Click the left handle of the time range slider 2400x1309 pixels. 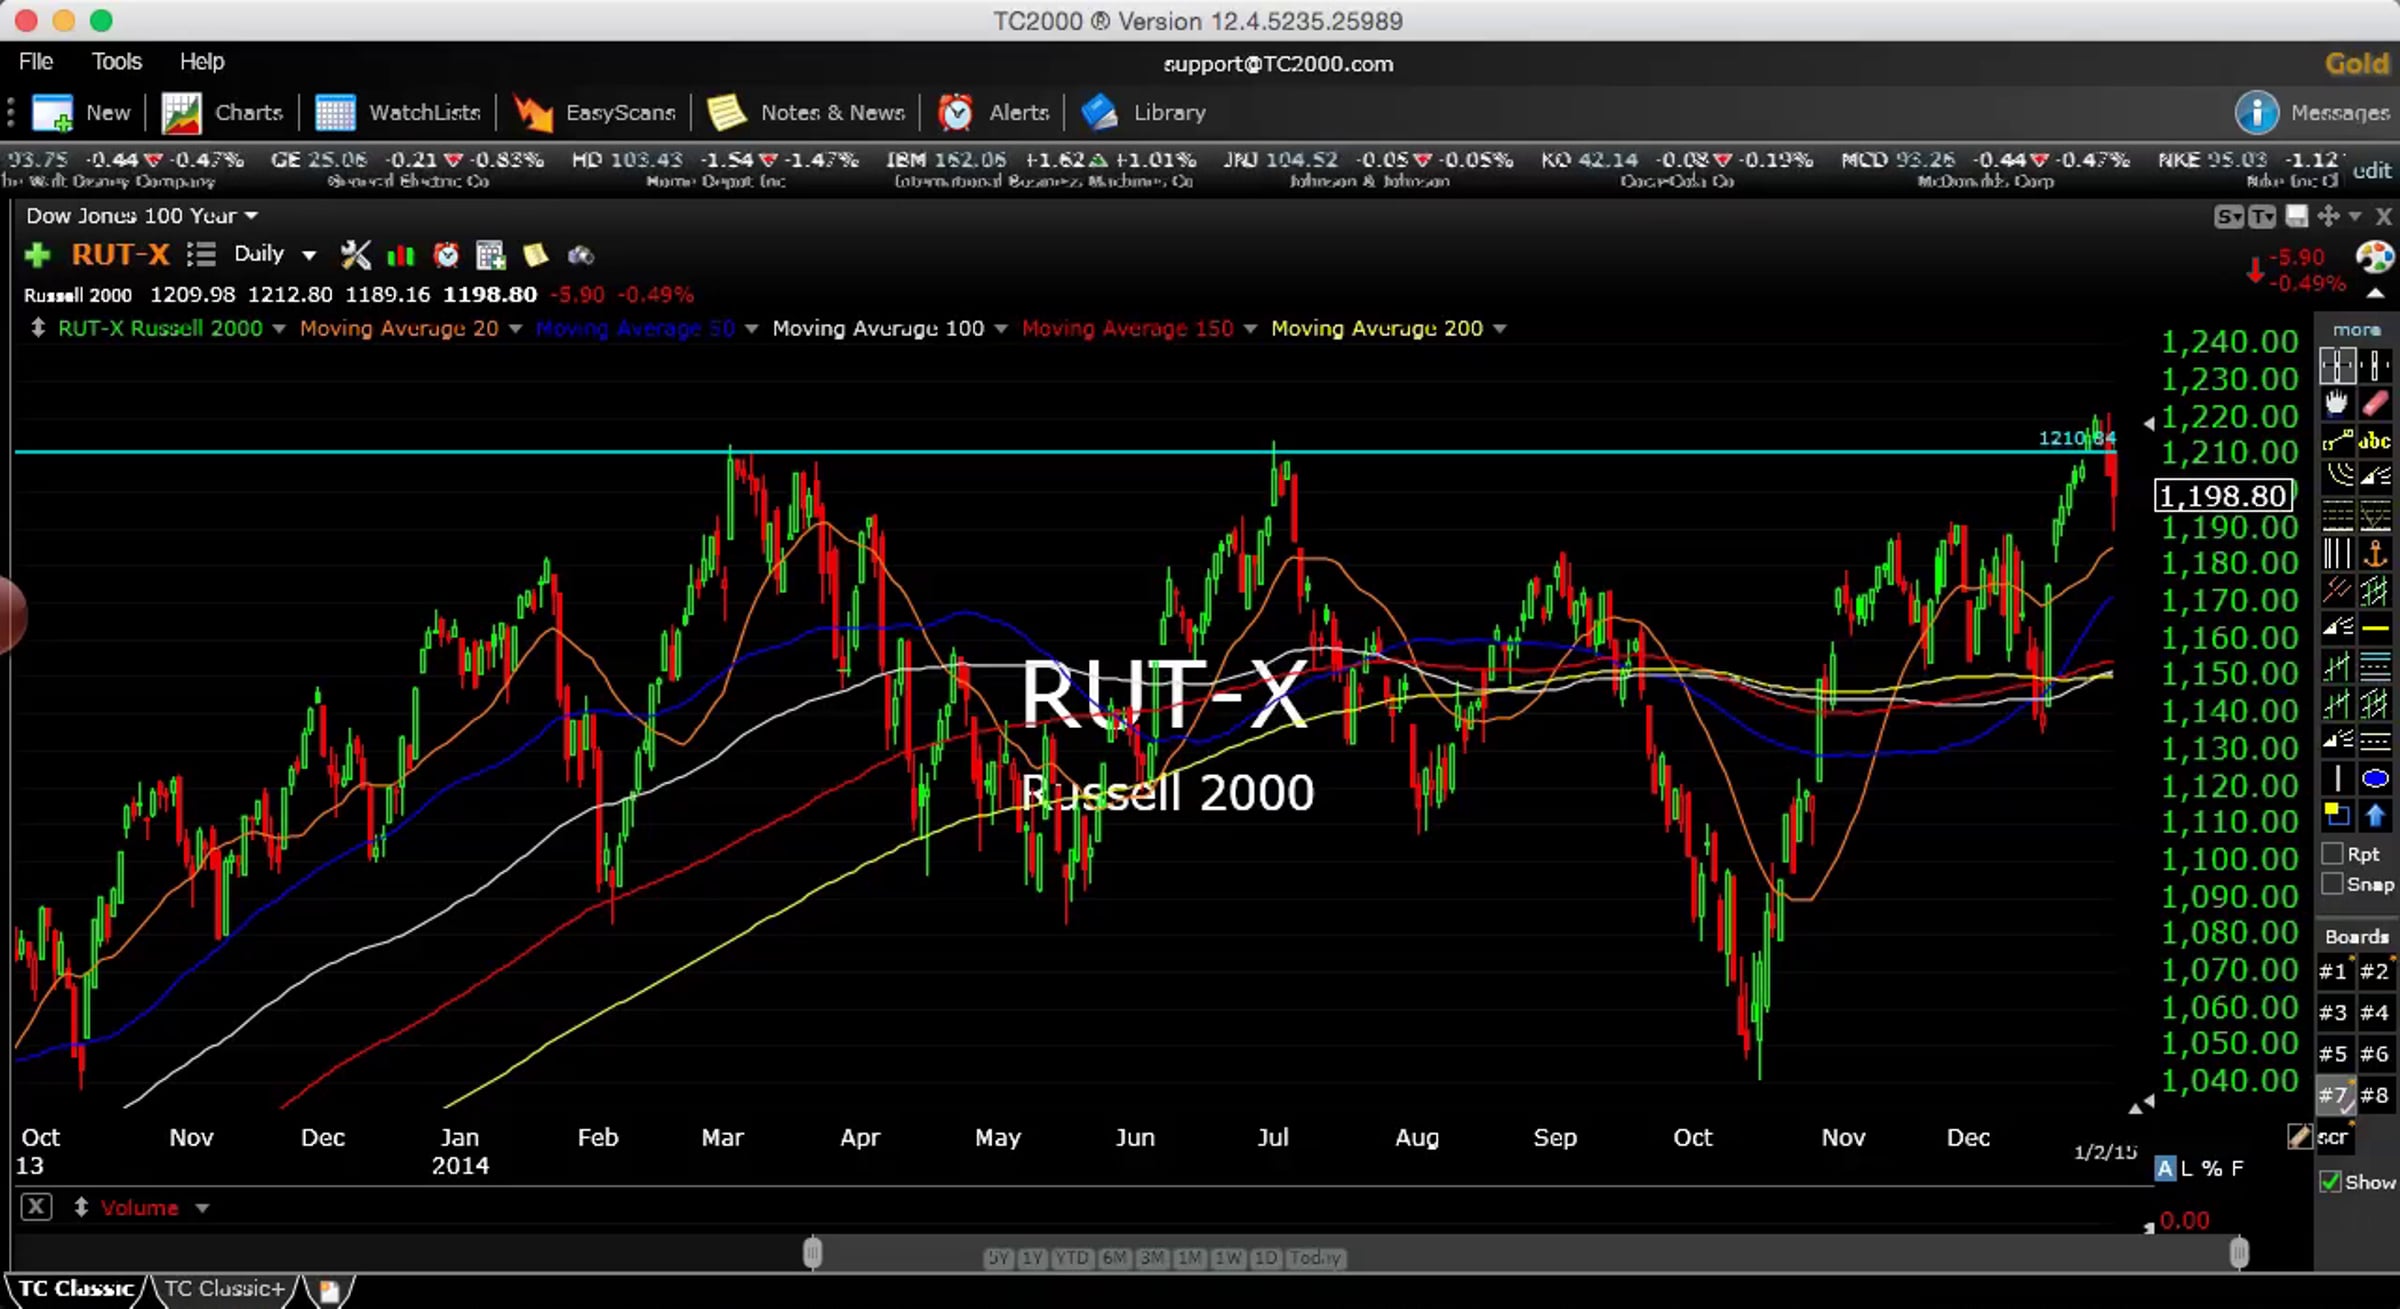pos(812,1252)
